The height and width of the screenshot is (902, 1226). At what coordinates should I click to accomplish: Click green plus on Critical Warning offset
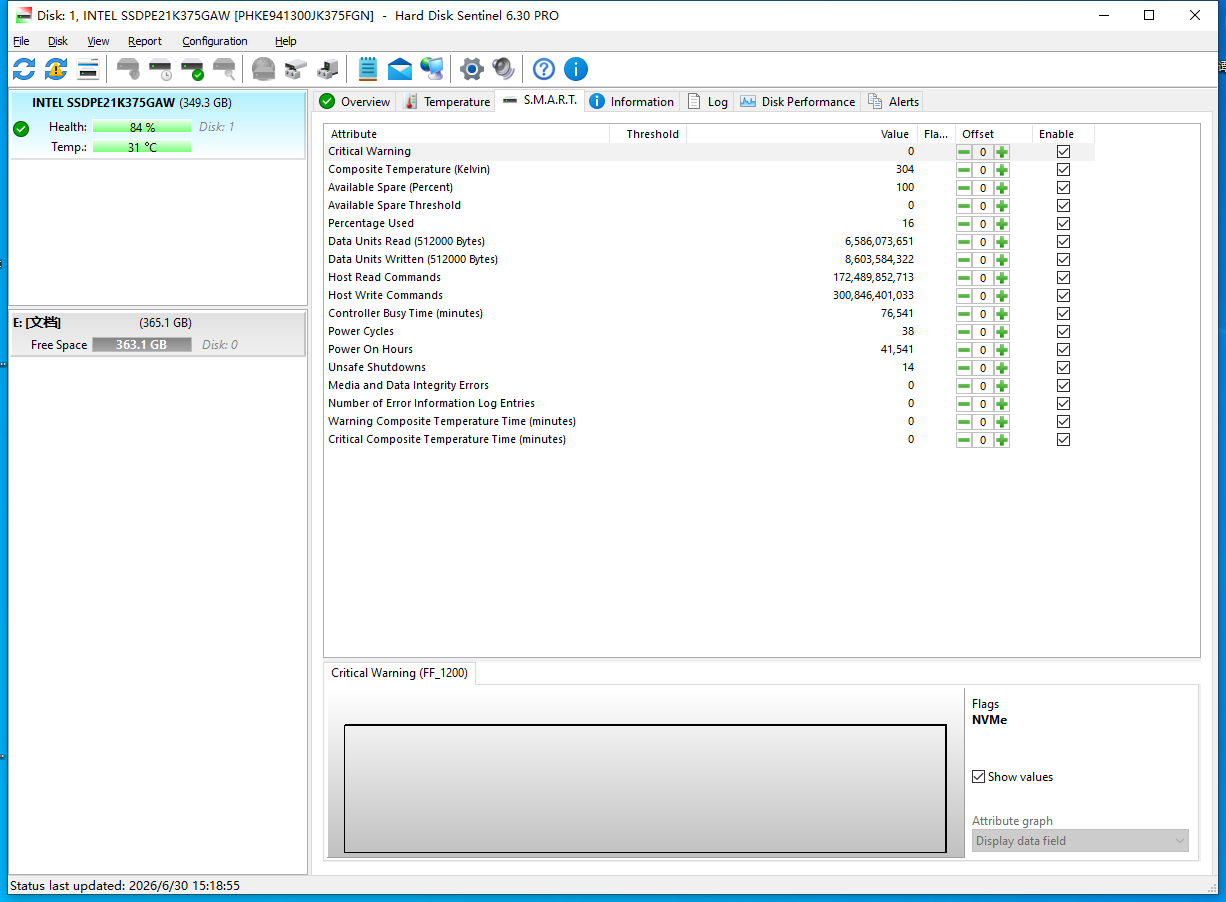click(1002, 152)
